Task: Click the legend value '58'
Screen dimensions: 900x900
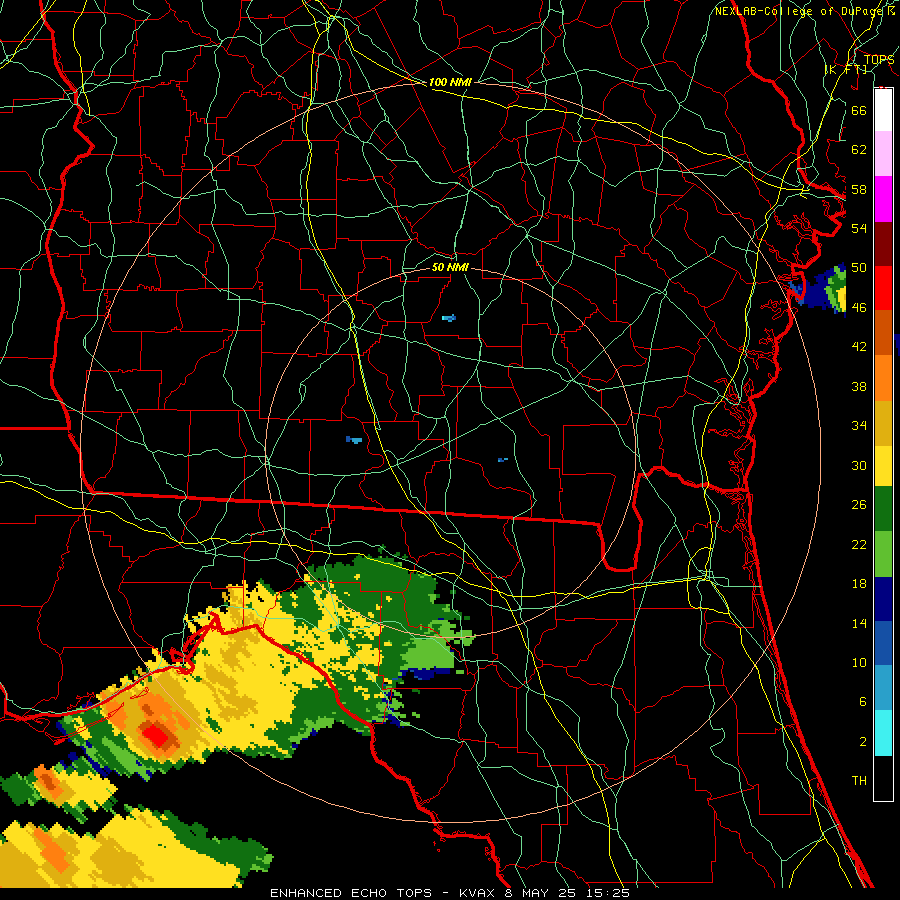Action: pos(859,189)
